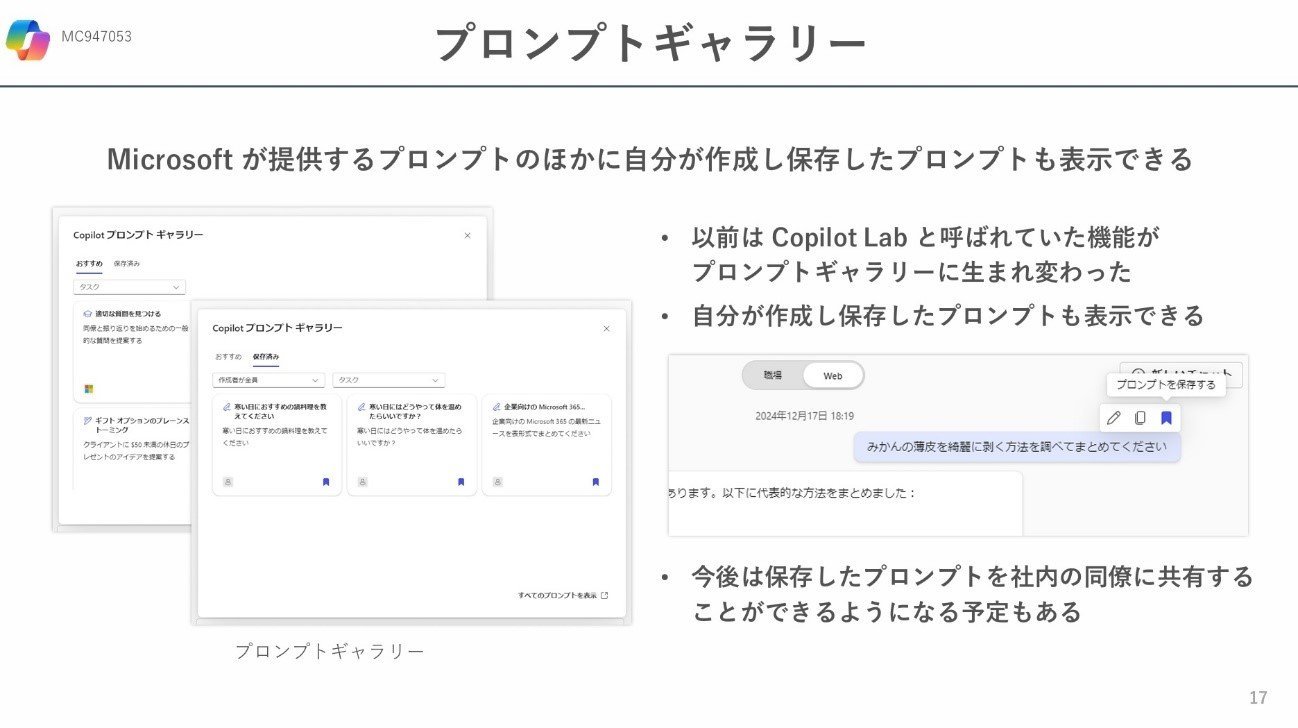Open the タスク dropdown in the back gallery dialog
1298x728 pixels.
tap(129, 287)
